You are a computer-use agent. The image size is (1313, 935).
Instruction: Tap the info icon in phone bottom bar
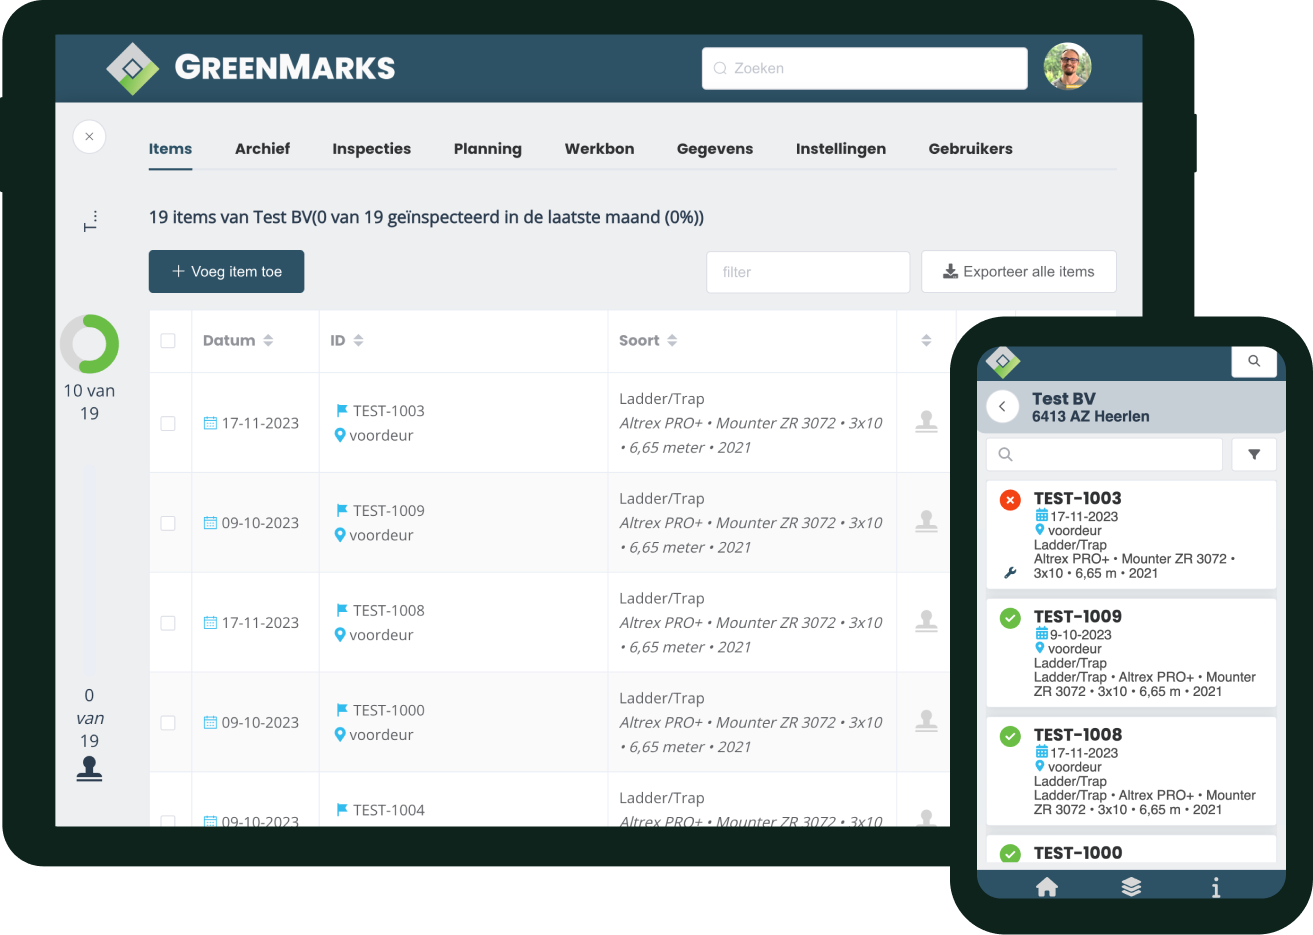coord(1216,887)
